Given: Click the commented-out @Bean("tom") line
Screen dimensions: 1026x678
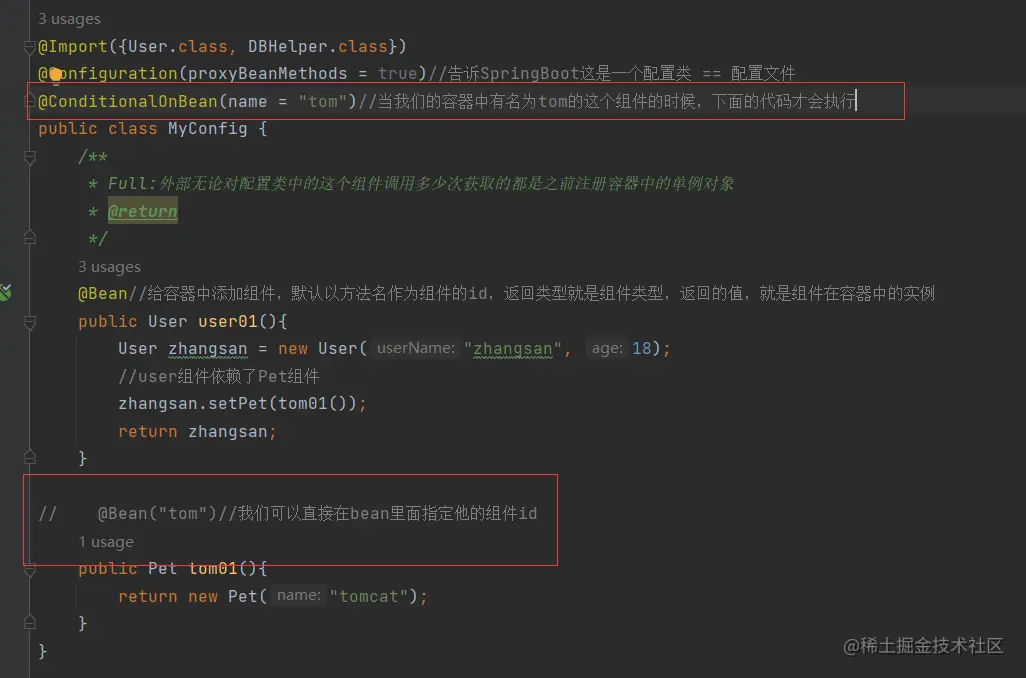Looking at the screenshot, I should pos(288,513).
